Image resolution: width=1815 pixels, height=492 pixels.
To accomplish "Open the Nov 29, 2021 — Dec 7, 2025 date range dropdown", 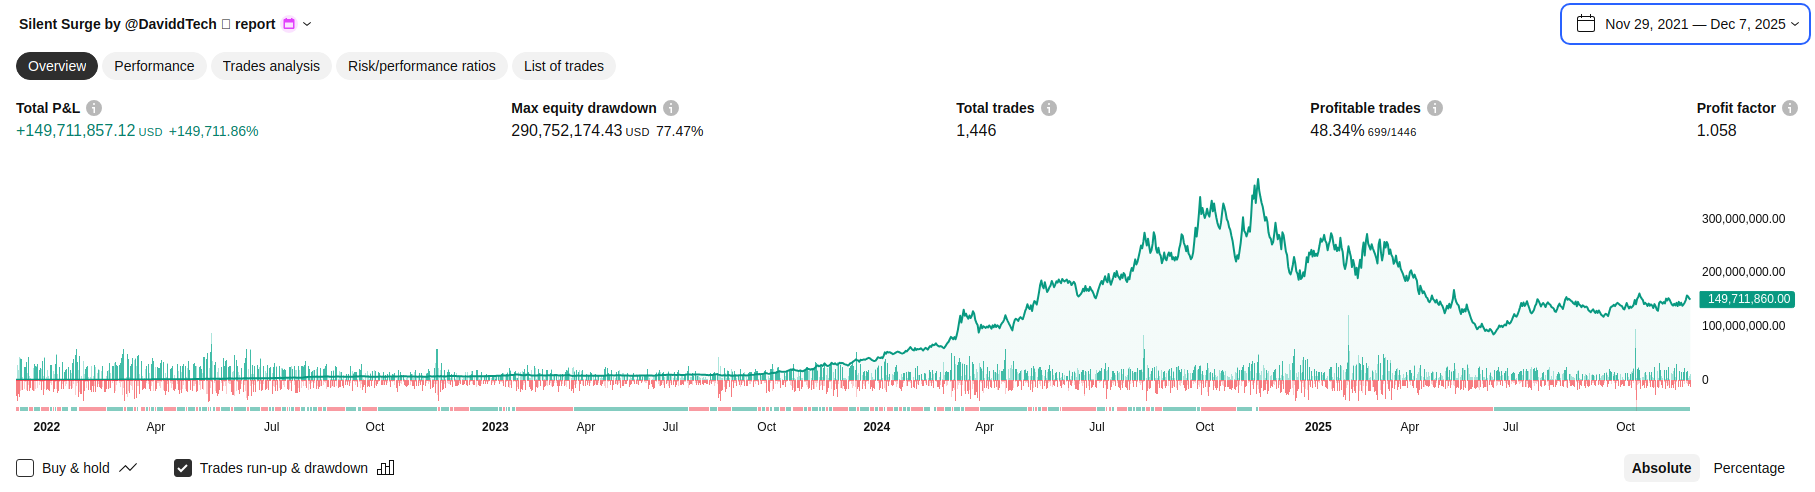I will click(1696, 24).
